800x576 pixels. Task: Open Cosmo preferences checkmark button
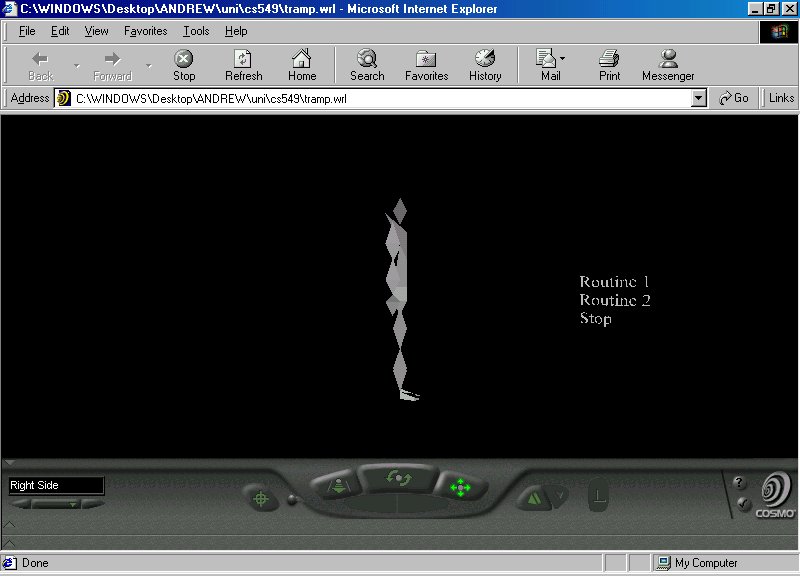point(743,504)
